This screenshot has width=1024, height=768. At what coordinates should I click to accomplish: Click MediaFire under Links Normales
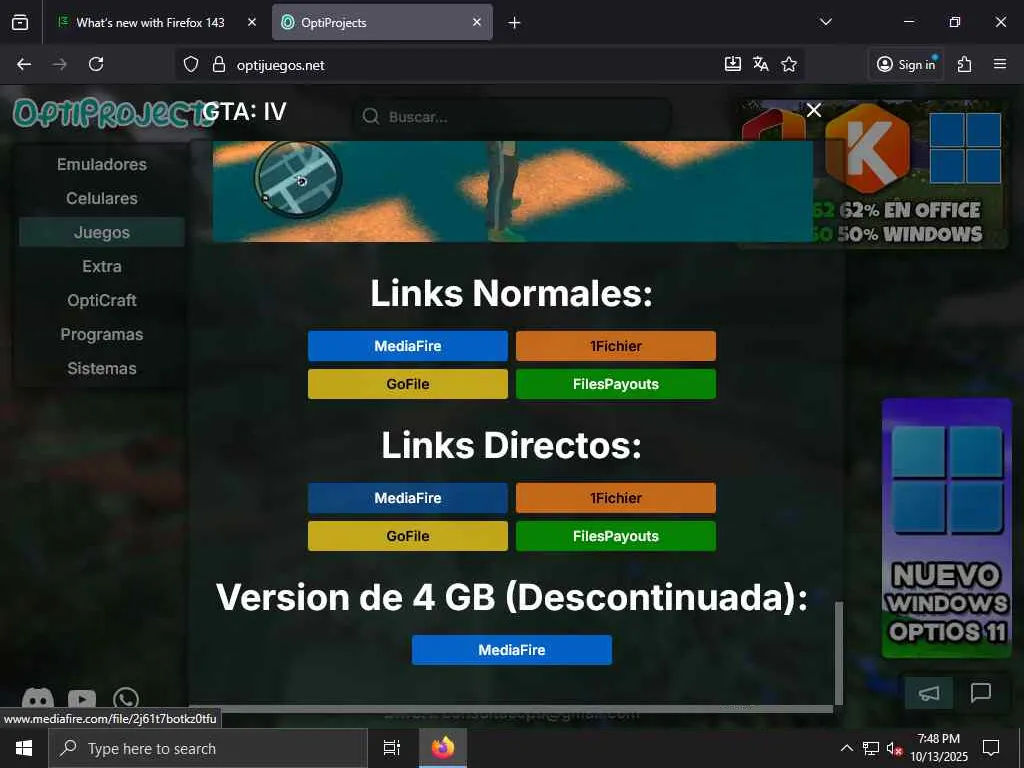click(408, 346)
